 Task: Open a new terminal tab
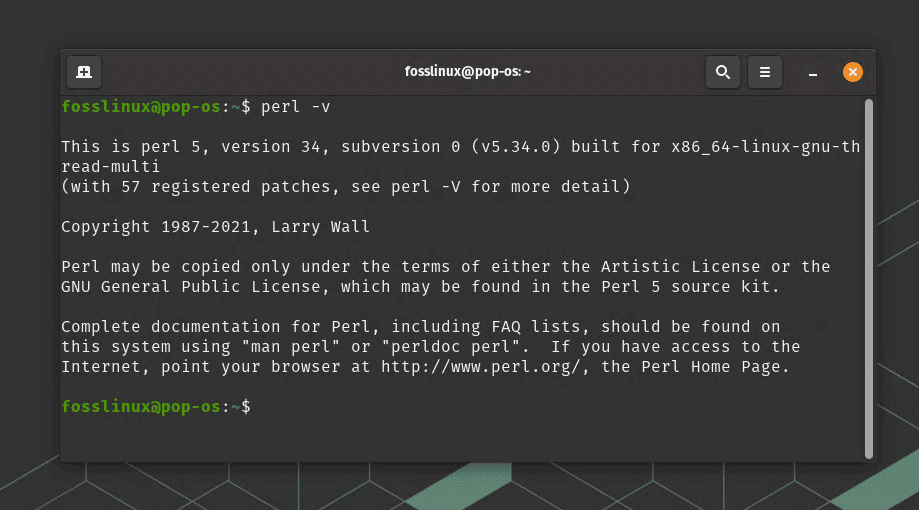84,72
